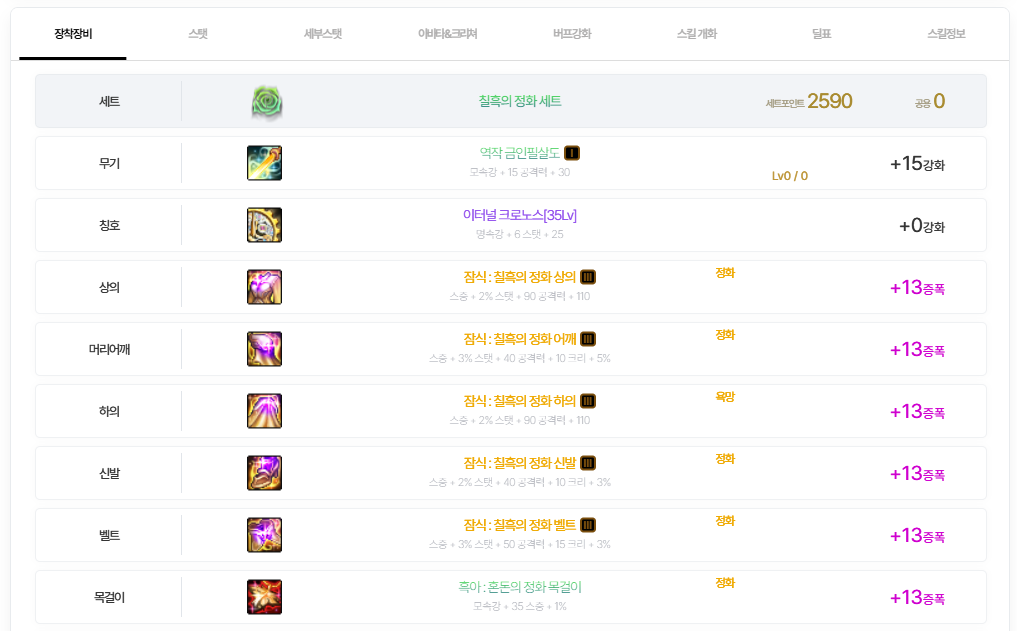Switch to the 버프강화 tab
The width and height of the screenshot is (1017, 631).
pyautogui.click(x=572, y=34)
